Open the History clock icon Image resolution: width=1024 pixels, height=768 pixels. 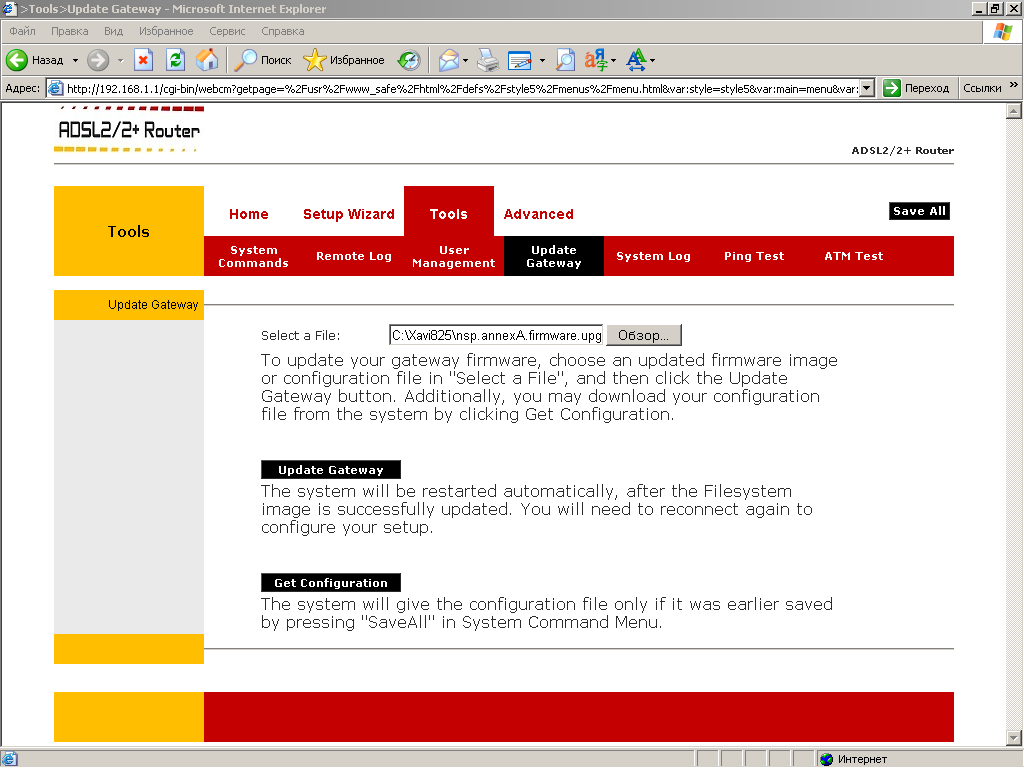tap(409, 60)
